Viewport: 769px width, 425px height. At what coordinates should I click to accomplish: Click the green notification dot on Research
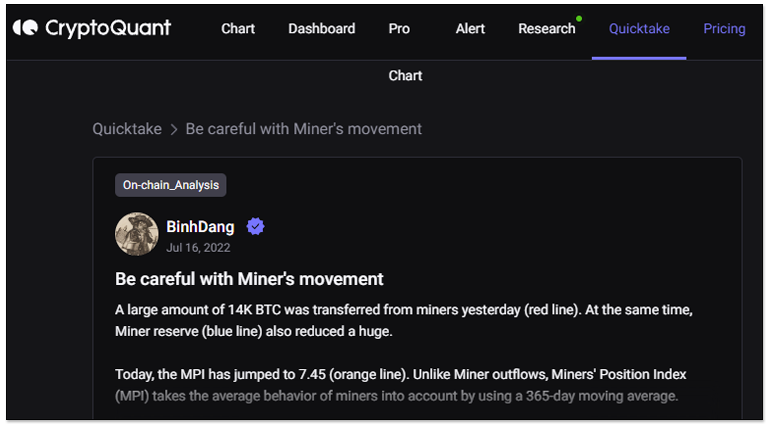click(579, 18)
